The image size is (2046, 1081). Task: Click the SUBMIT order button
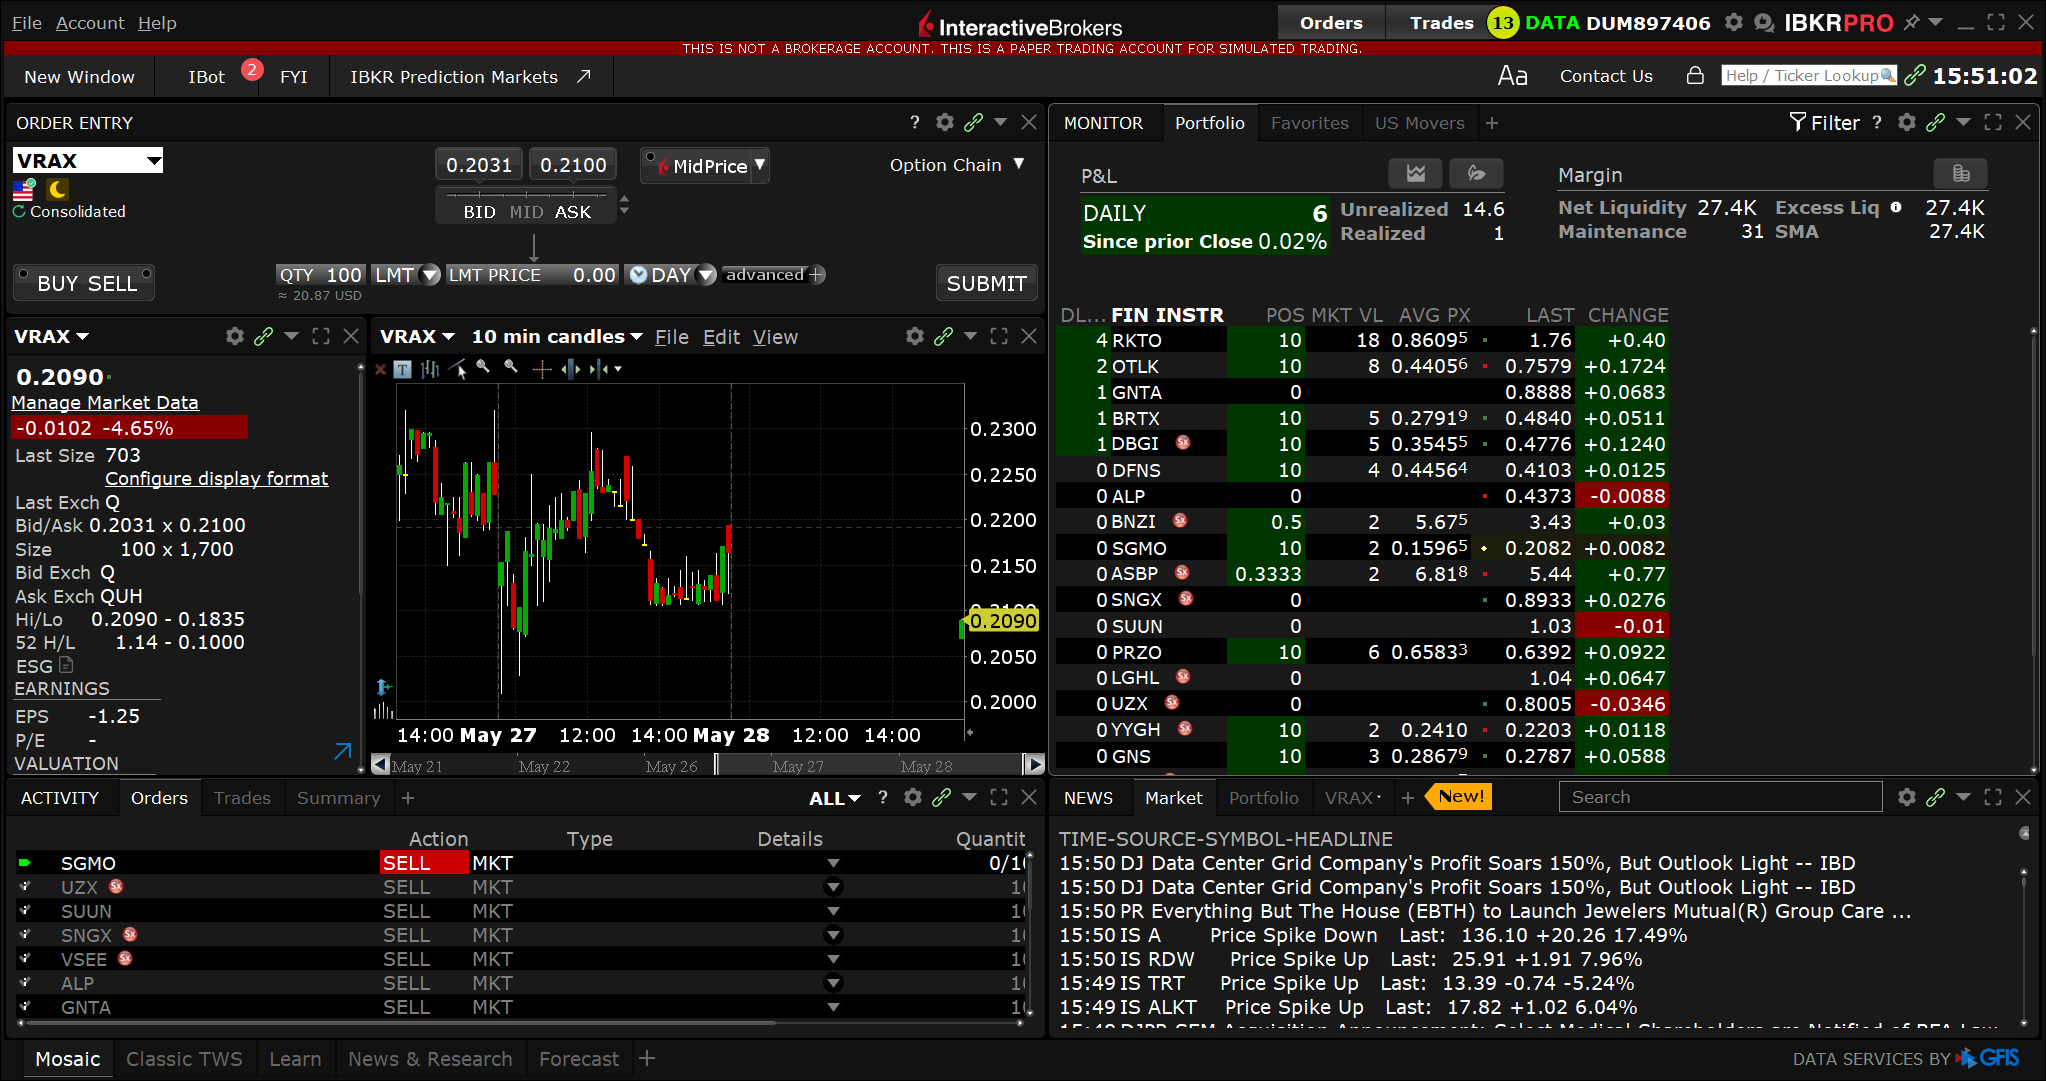986,283
